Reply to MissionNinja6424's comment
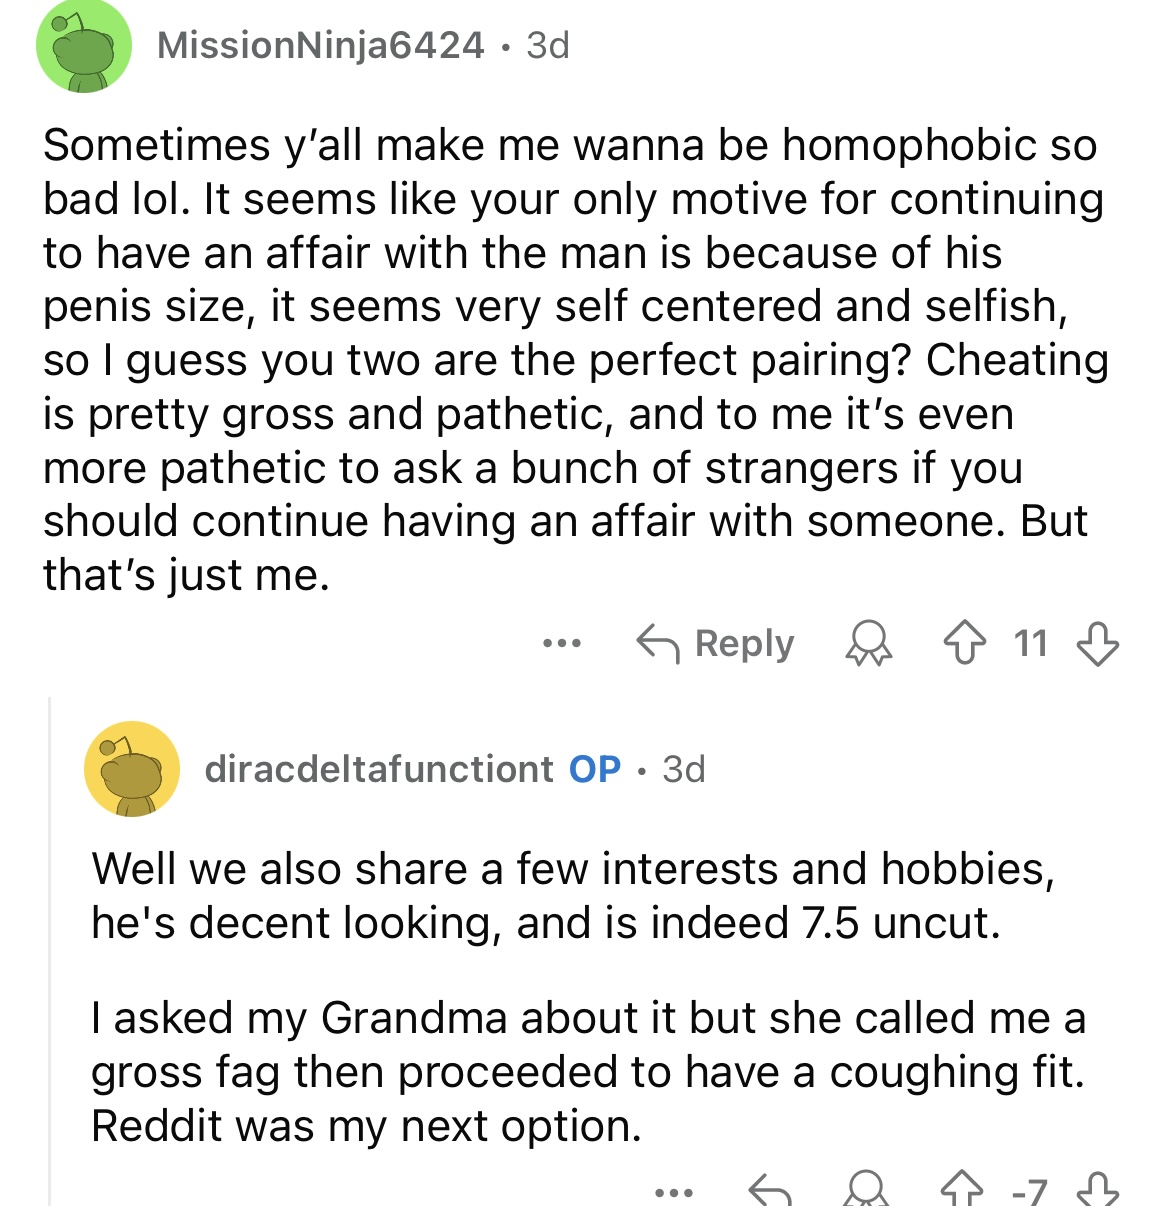This screenshot has width=1170, height=1206. pos(715,644)
